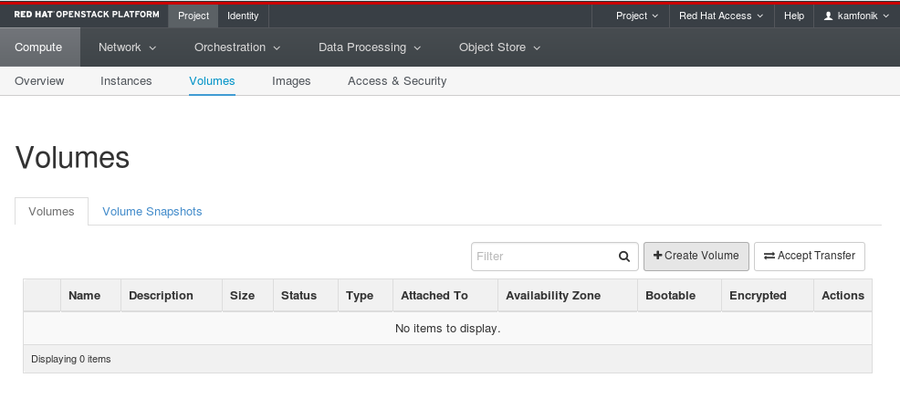
Task: Go to the Overview page
Action: click(x=40, y=81)
